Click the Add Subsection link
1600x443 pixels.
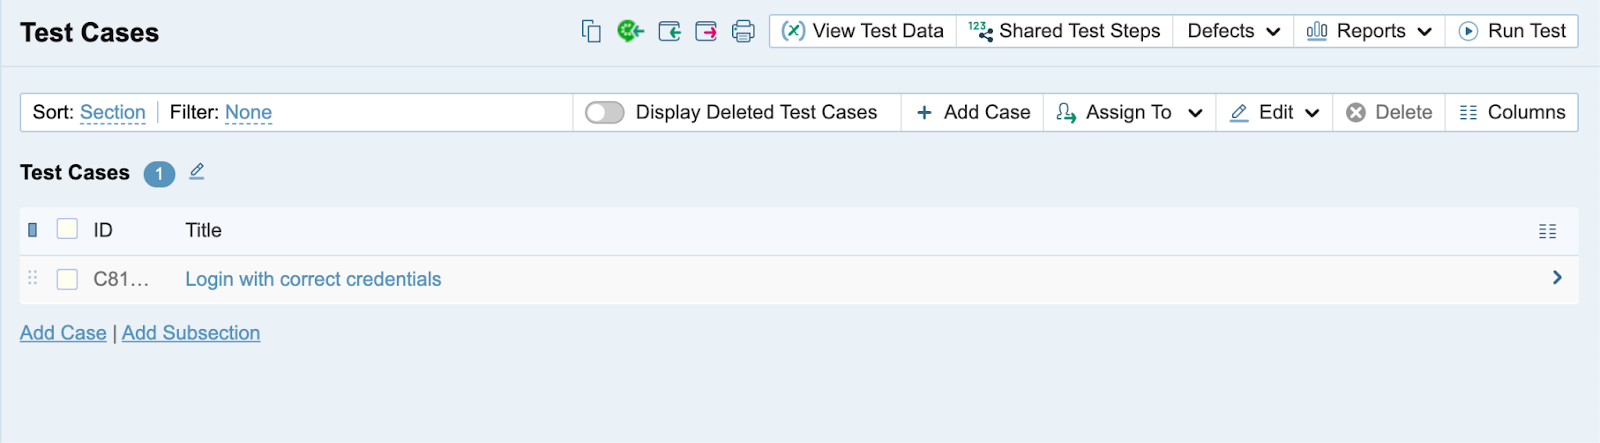point(191,333)
